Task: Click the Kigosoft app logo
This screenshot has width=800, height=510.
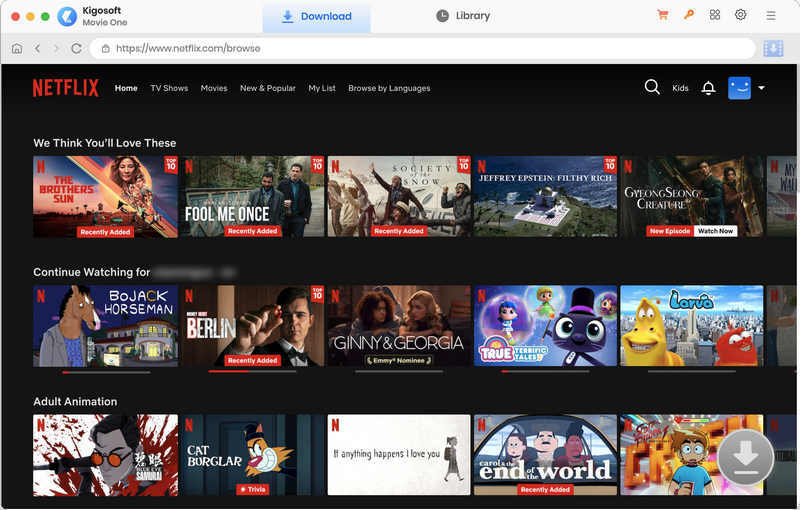Action: [67, 16]
